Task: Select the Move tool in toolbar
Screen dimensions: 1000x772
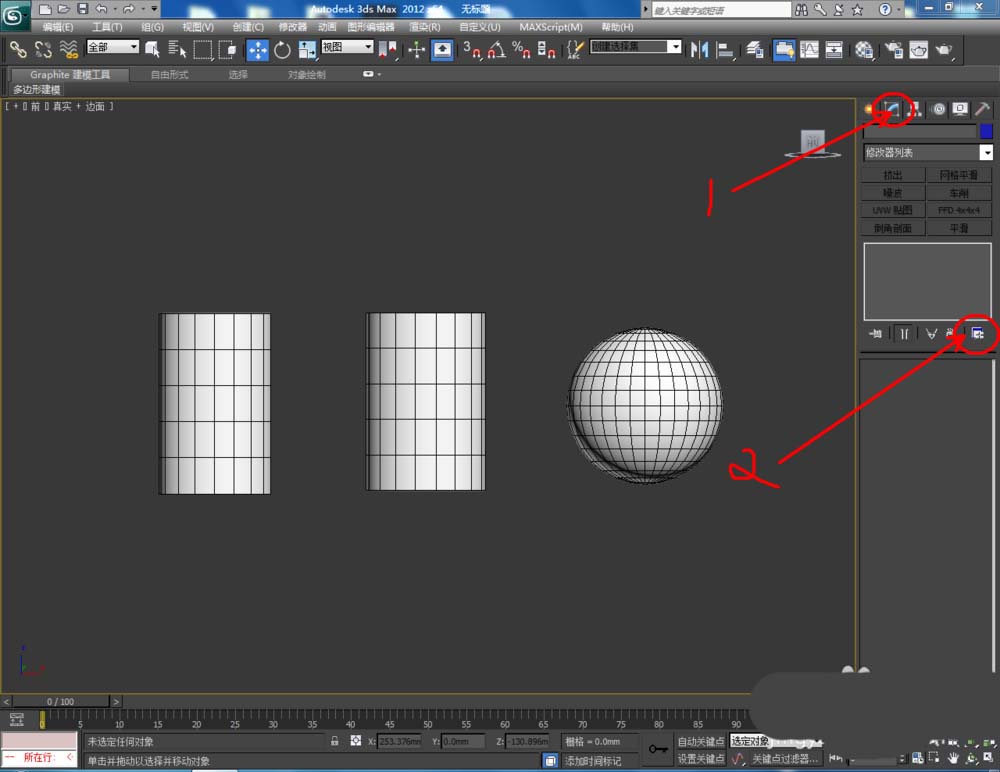Action: (x=257, y=49)
